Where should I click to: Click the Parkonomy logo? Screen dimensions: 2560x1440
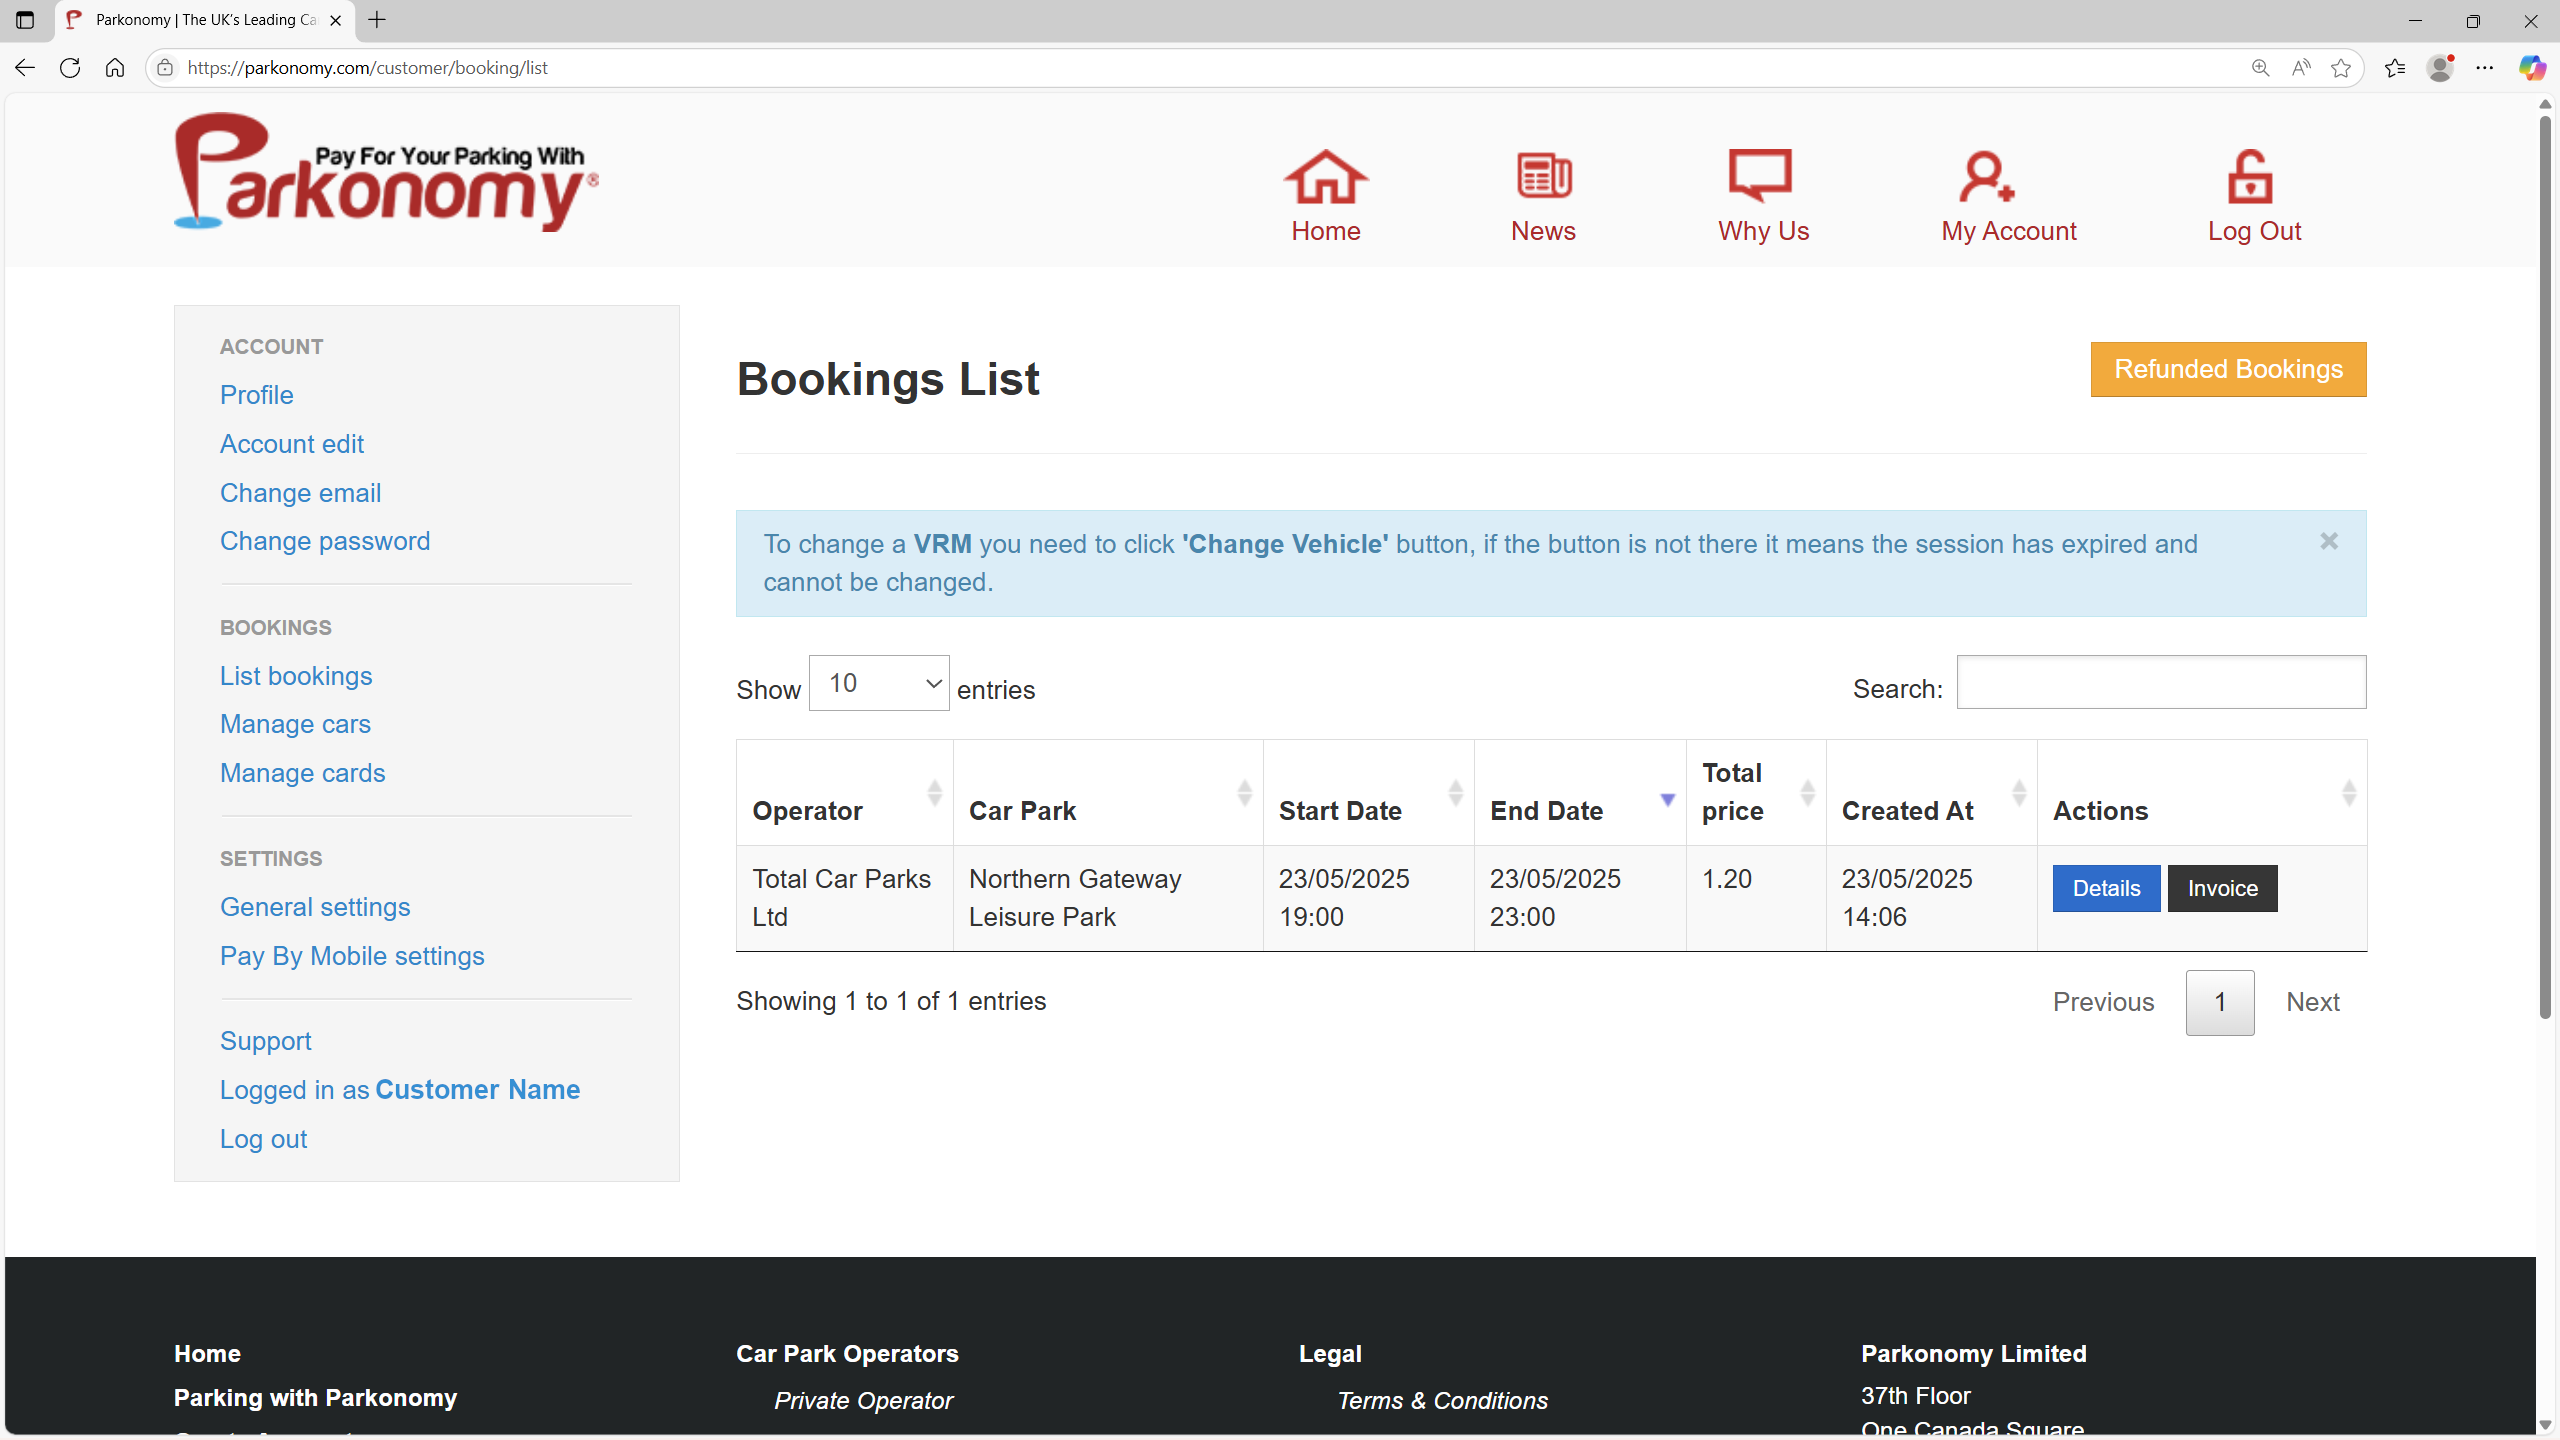click(386, 172)
